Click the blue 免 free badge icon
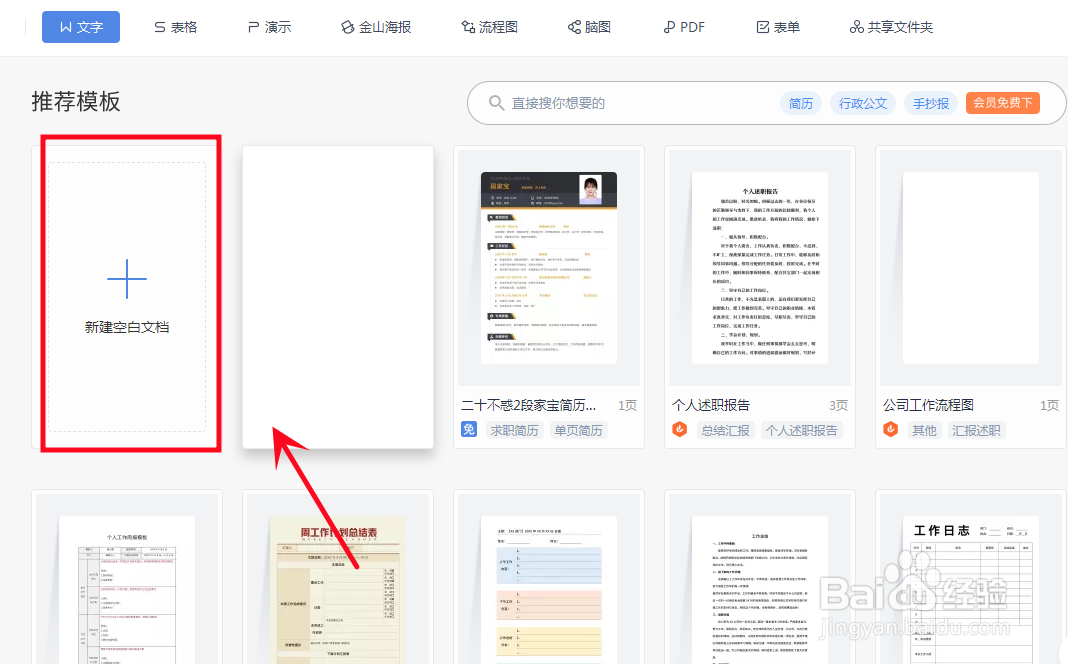This screenshot has height=664, width=1068. pyautogui.click(x=469, y=430)
